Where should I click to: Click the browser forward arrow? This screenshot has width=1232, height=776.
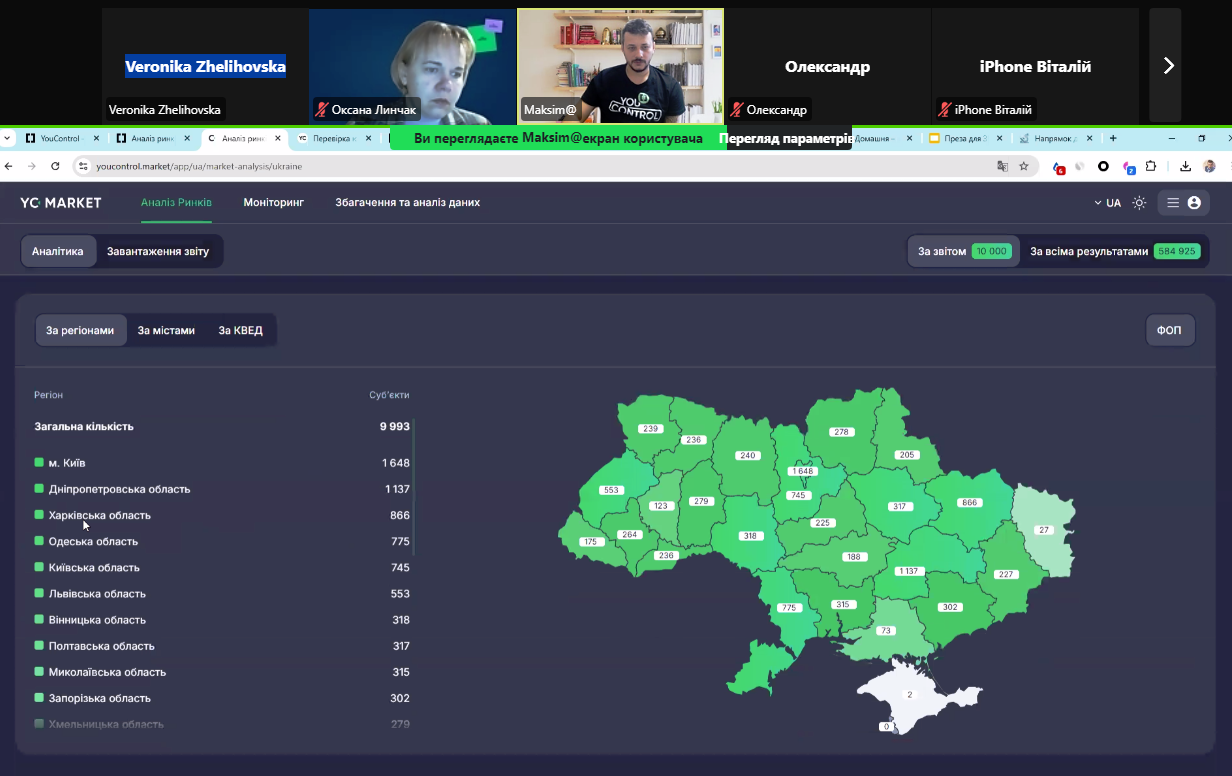32,166
